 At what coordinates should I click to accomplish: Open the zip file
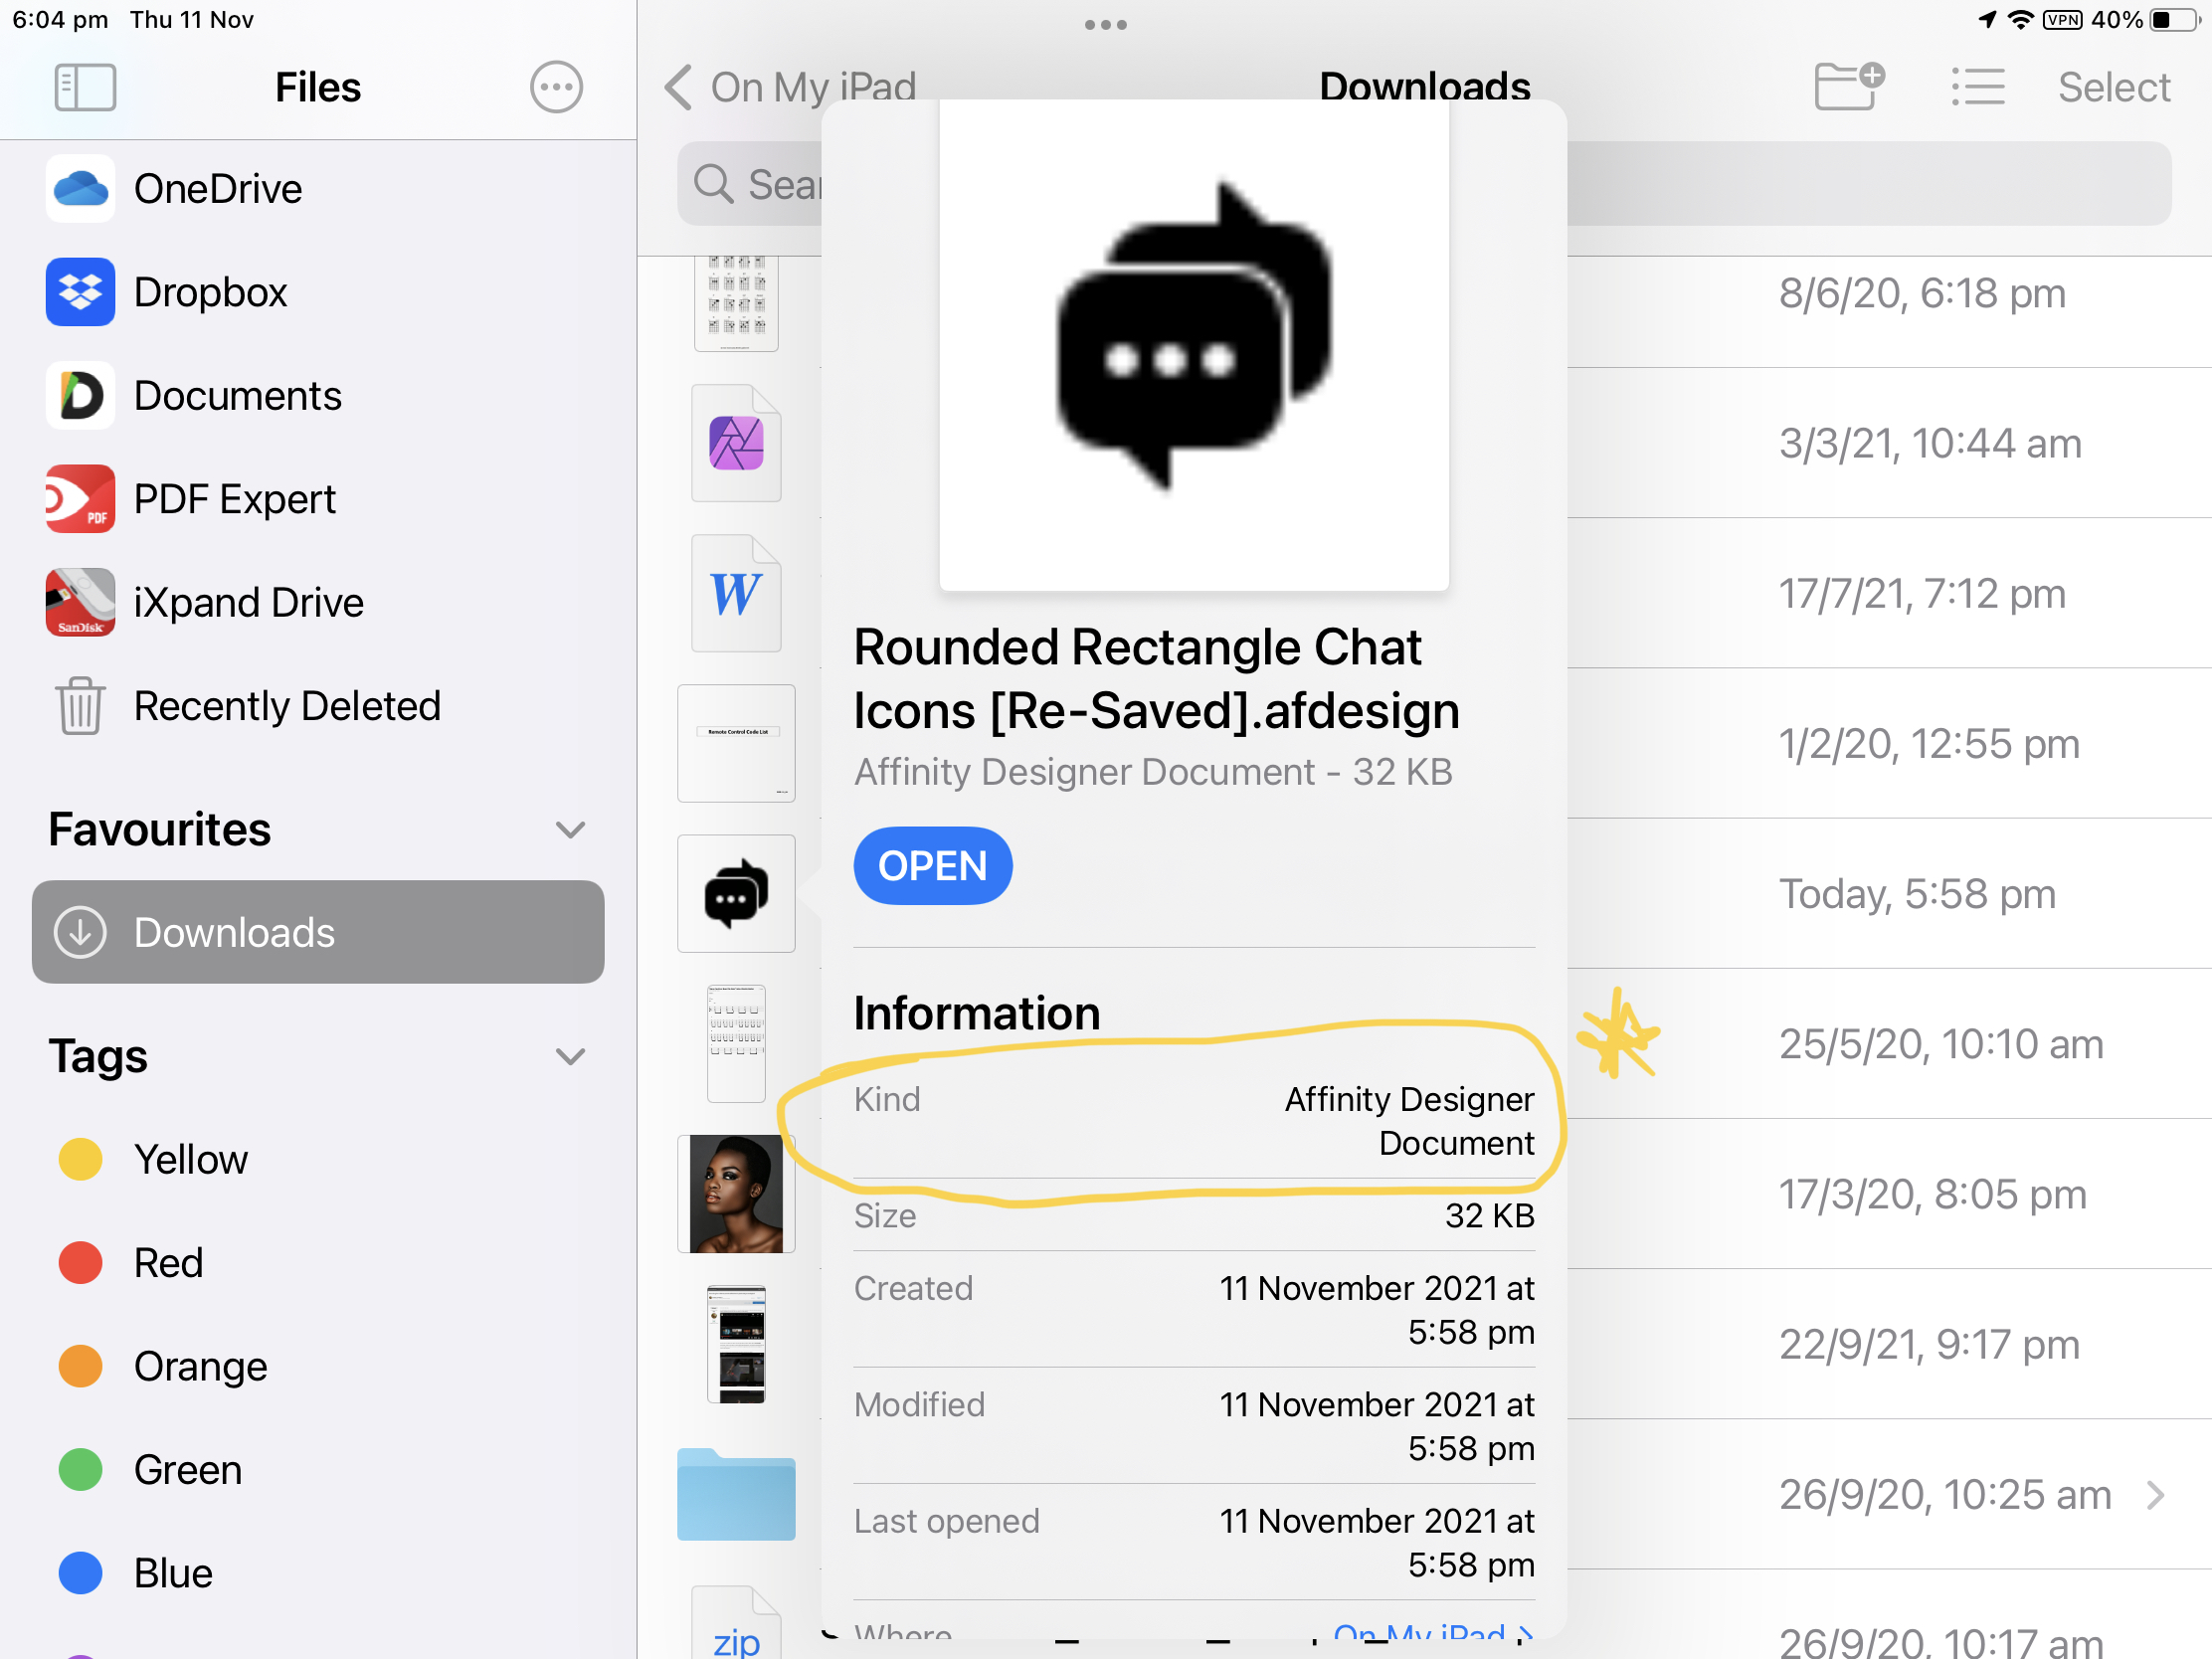736,1624
